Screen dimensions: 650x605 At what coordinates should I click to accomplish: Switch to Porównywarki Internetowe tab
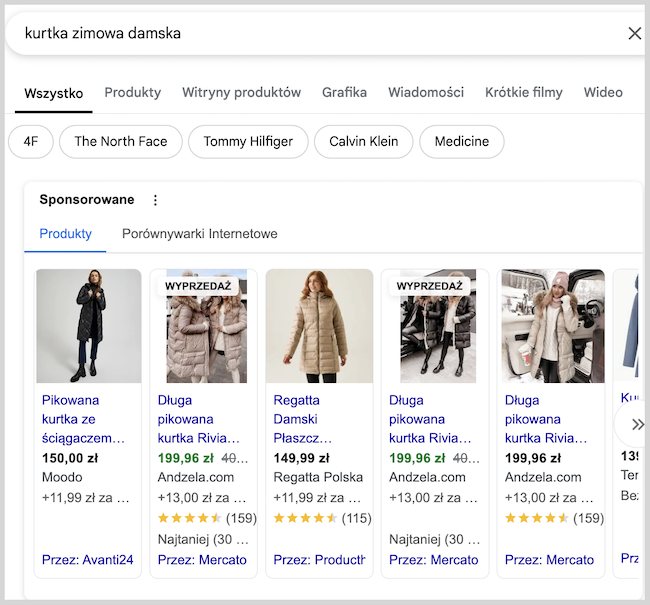[199, 234]
